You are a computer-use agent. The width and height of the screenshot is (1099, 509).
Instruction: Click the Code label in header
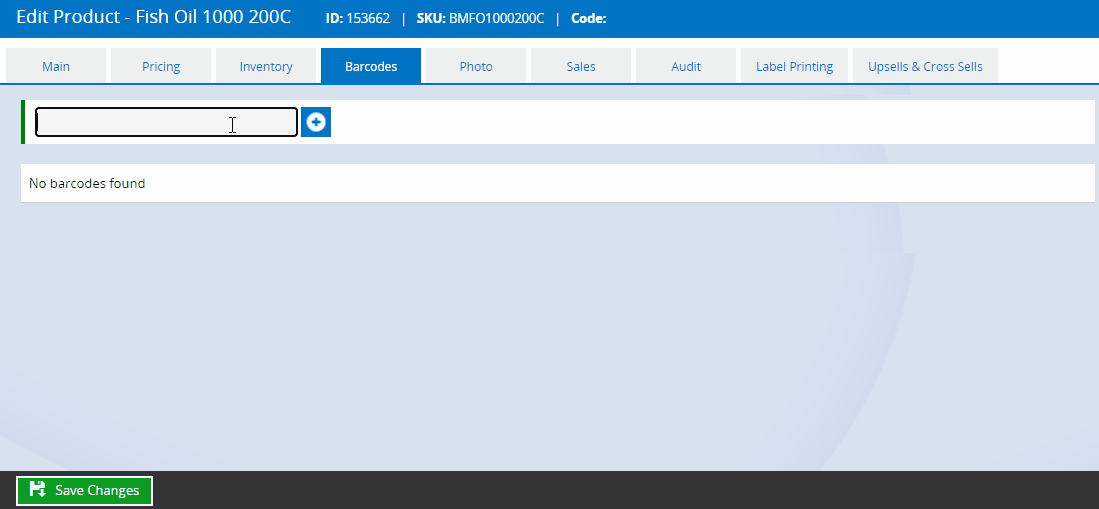tap(589, 18)
